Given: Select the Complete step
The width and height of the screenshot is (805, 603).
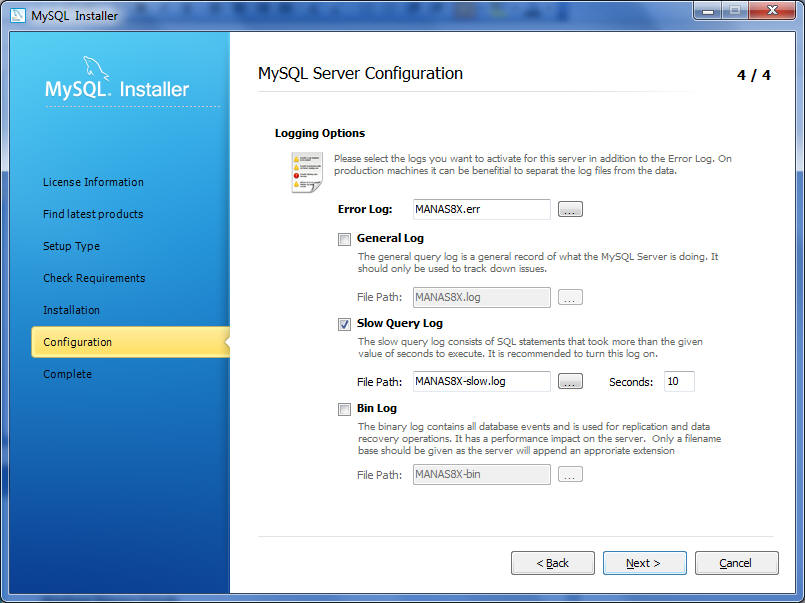Looking at the screenshot, I should point(67,374).
